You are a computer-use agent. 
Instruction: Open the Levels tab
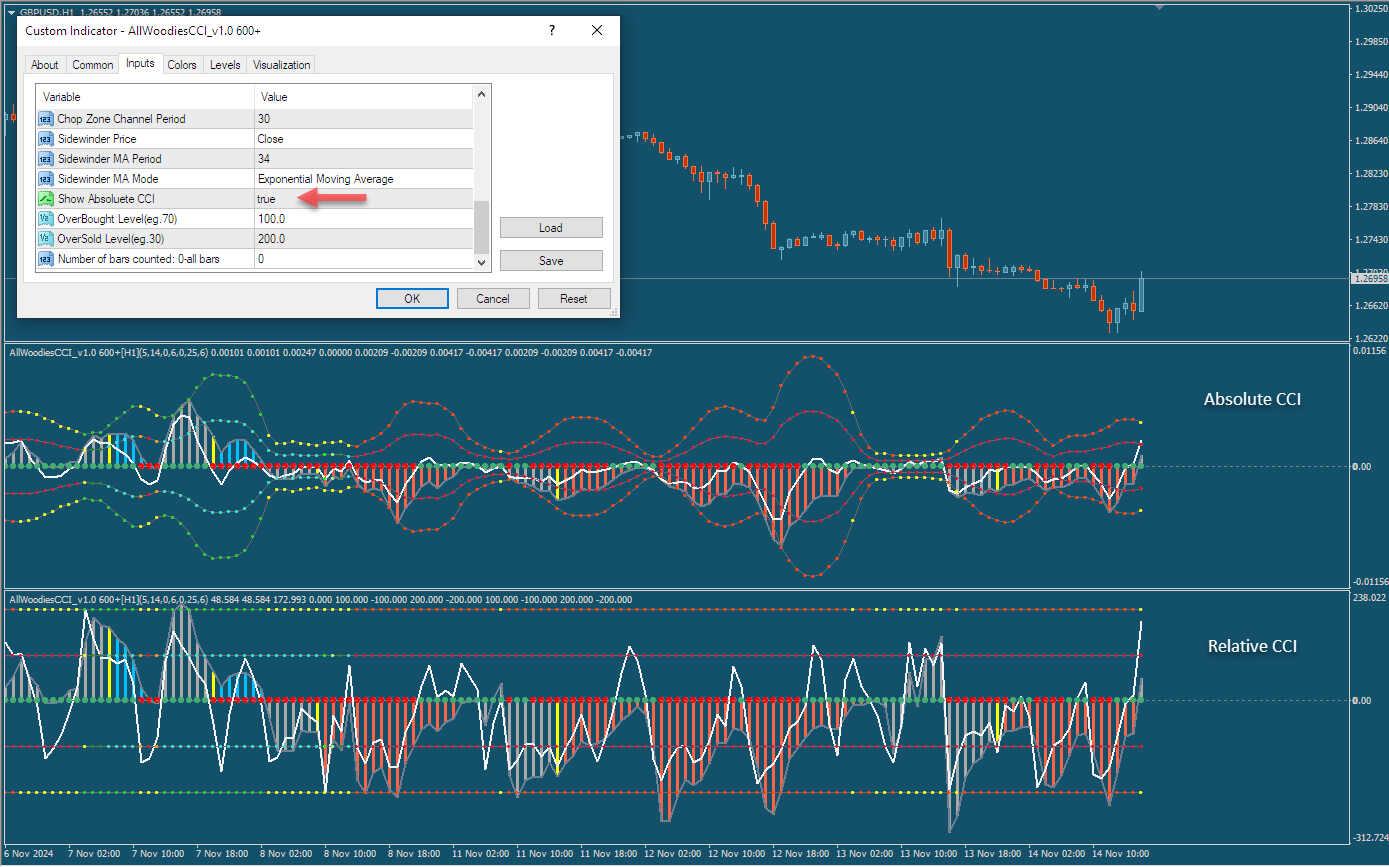(x=225, y=65)
